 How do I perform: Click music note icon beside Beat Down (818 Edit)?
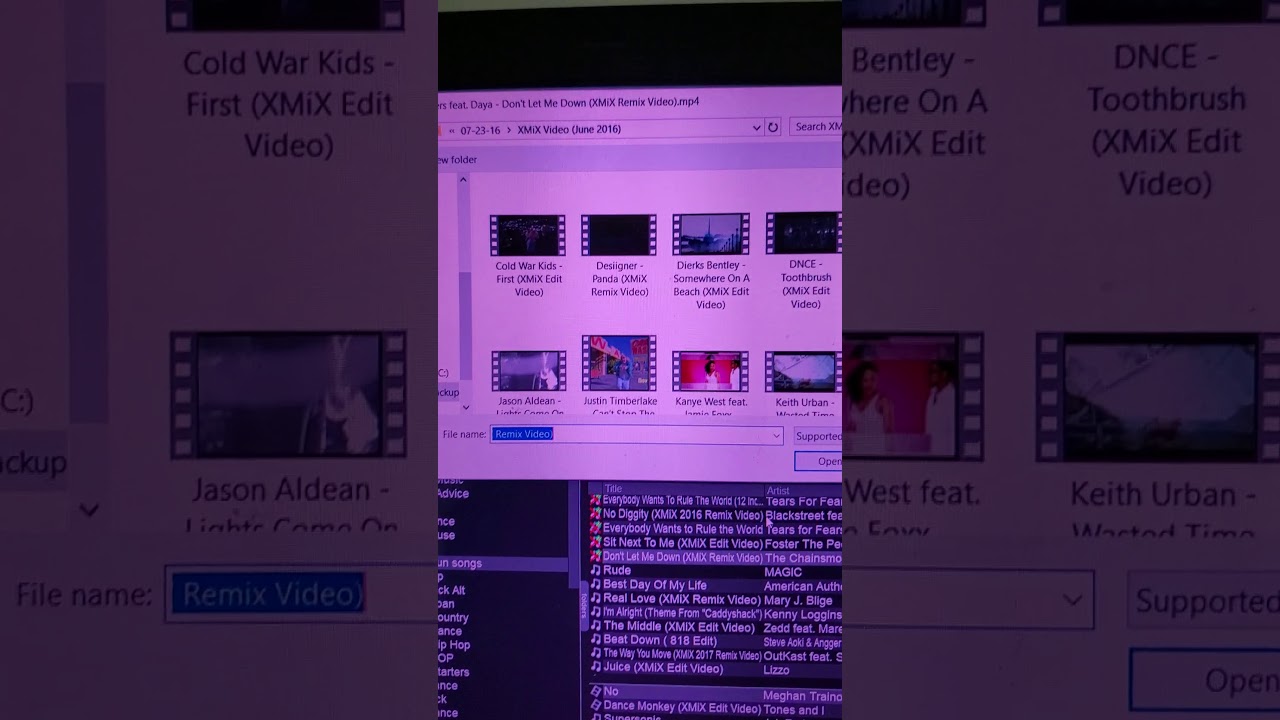(x=595, y=641)
